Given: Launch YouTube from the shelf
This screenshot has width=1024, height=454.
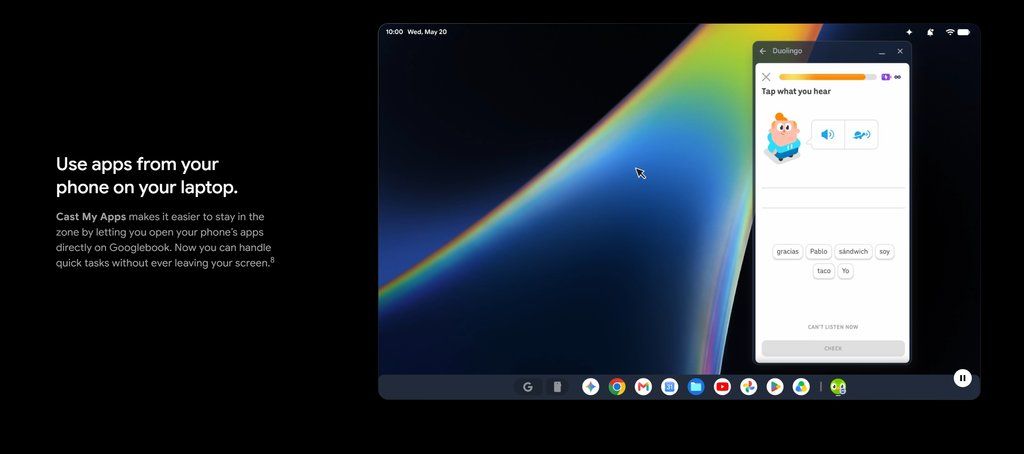Looking at the screenshot, I should click(x=722, y=387).
